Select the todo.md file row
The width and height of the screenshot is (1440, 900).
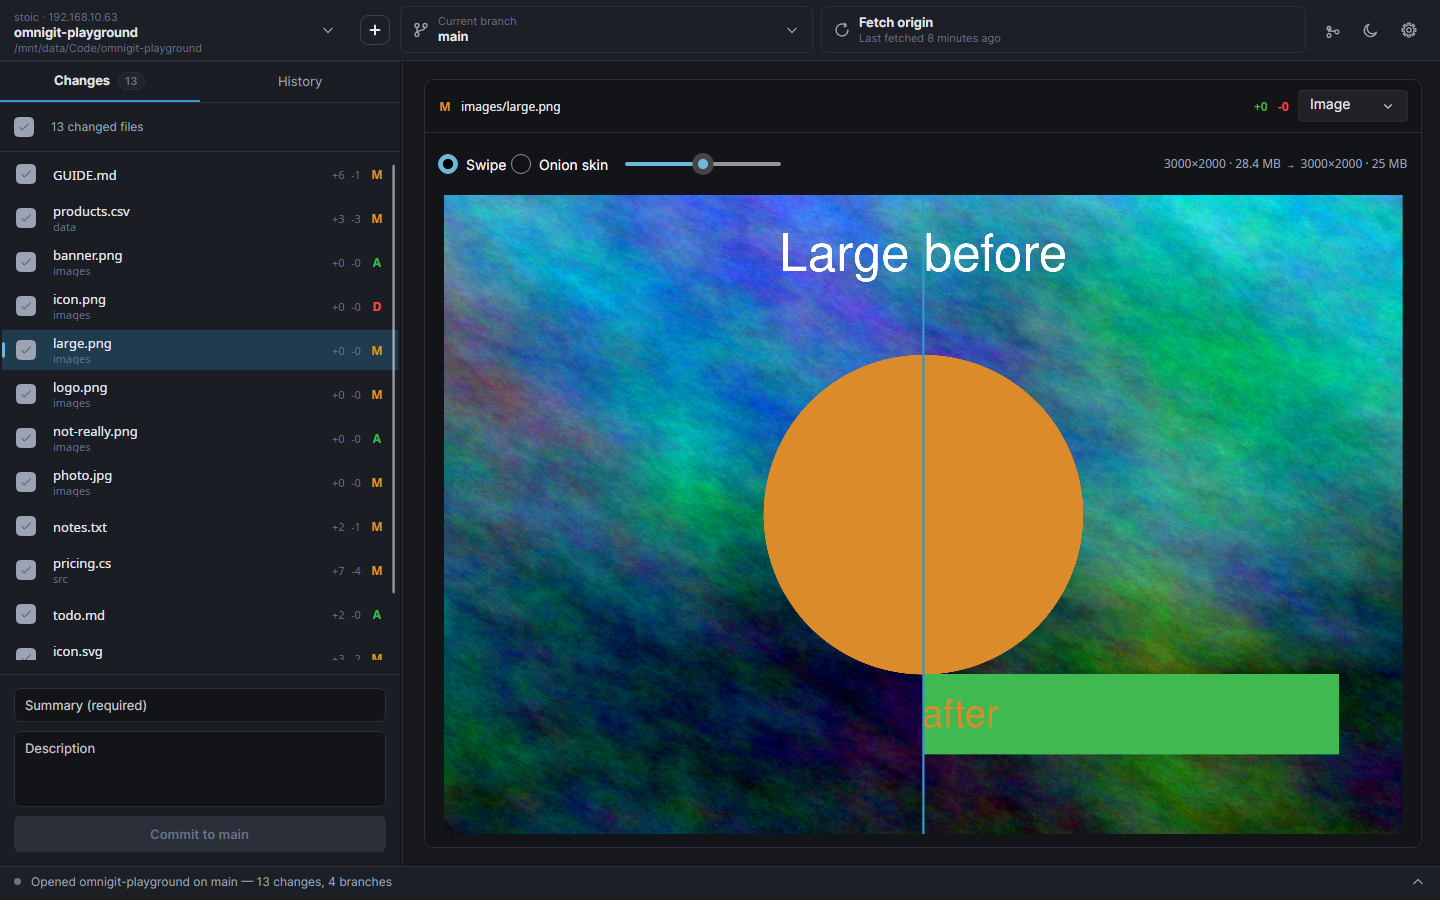tap(199, 614)
